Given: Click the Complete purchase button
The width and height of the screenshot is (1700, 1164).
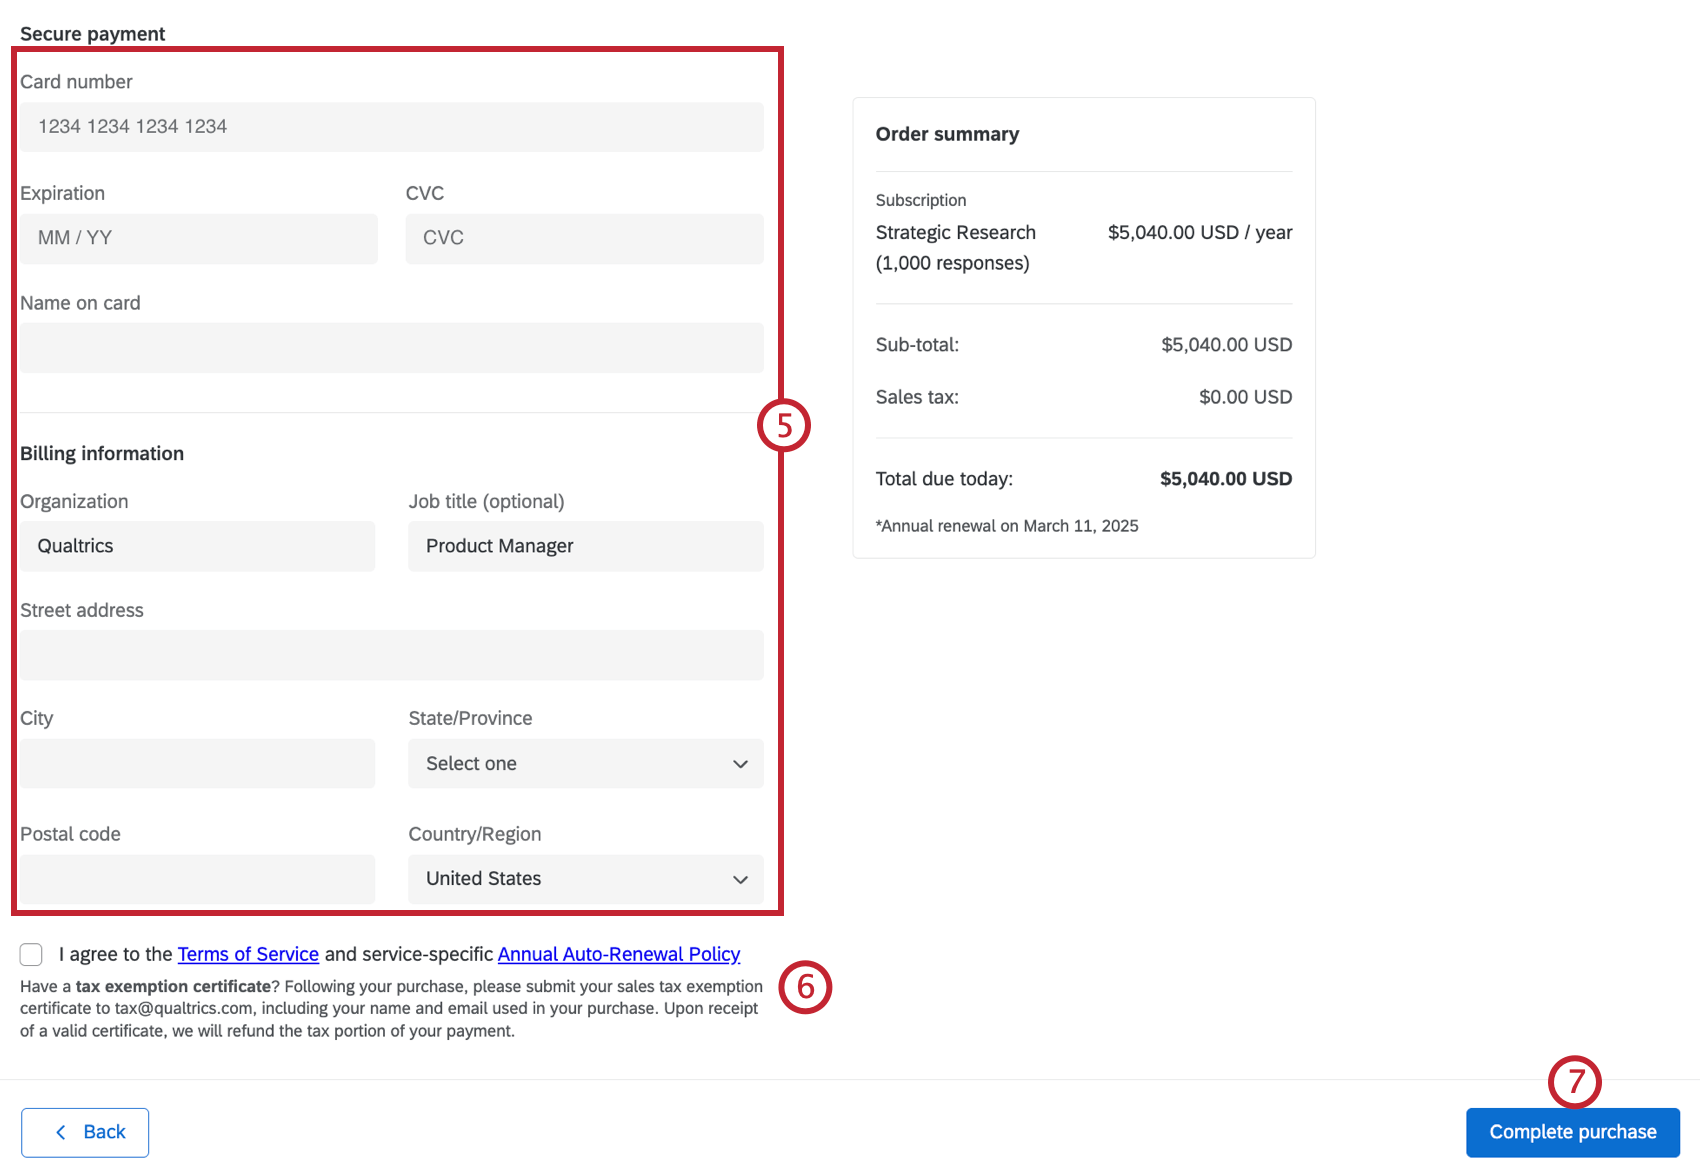Looking at the screenshot, I should (x=1573, y=1132).
